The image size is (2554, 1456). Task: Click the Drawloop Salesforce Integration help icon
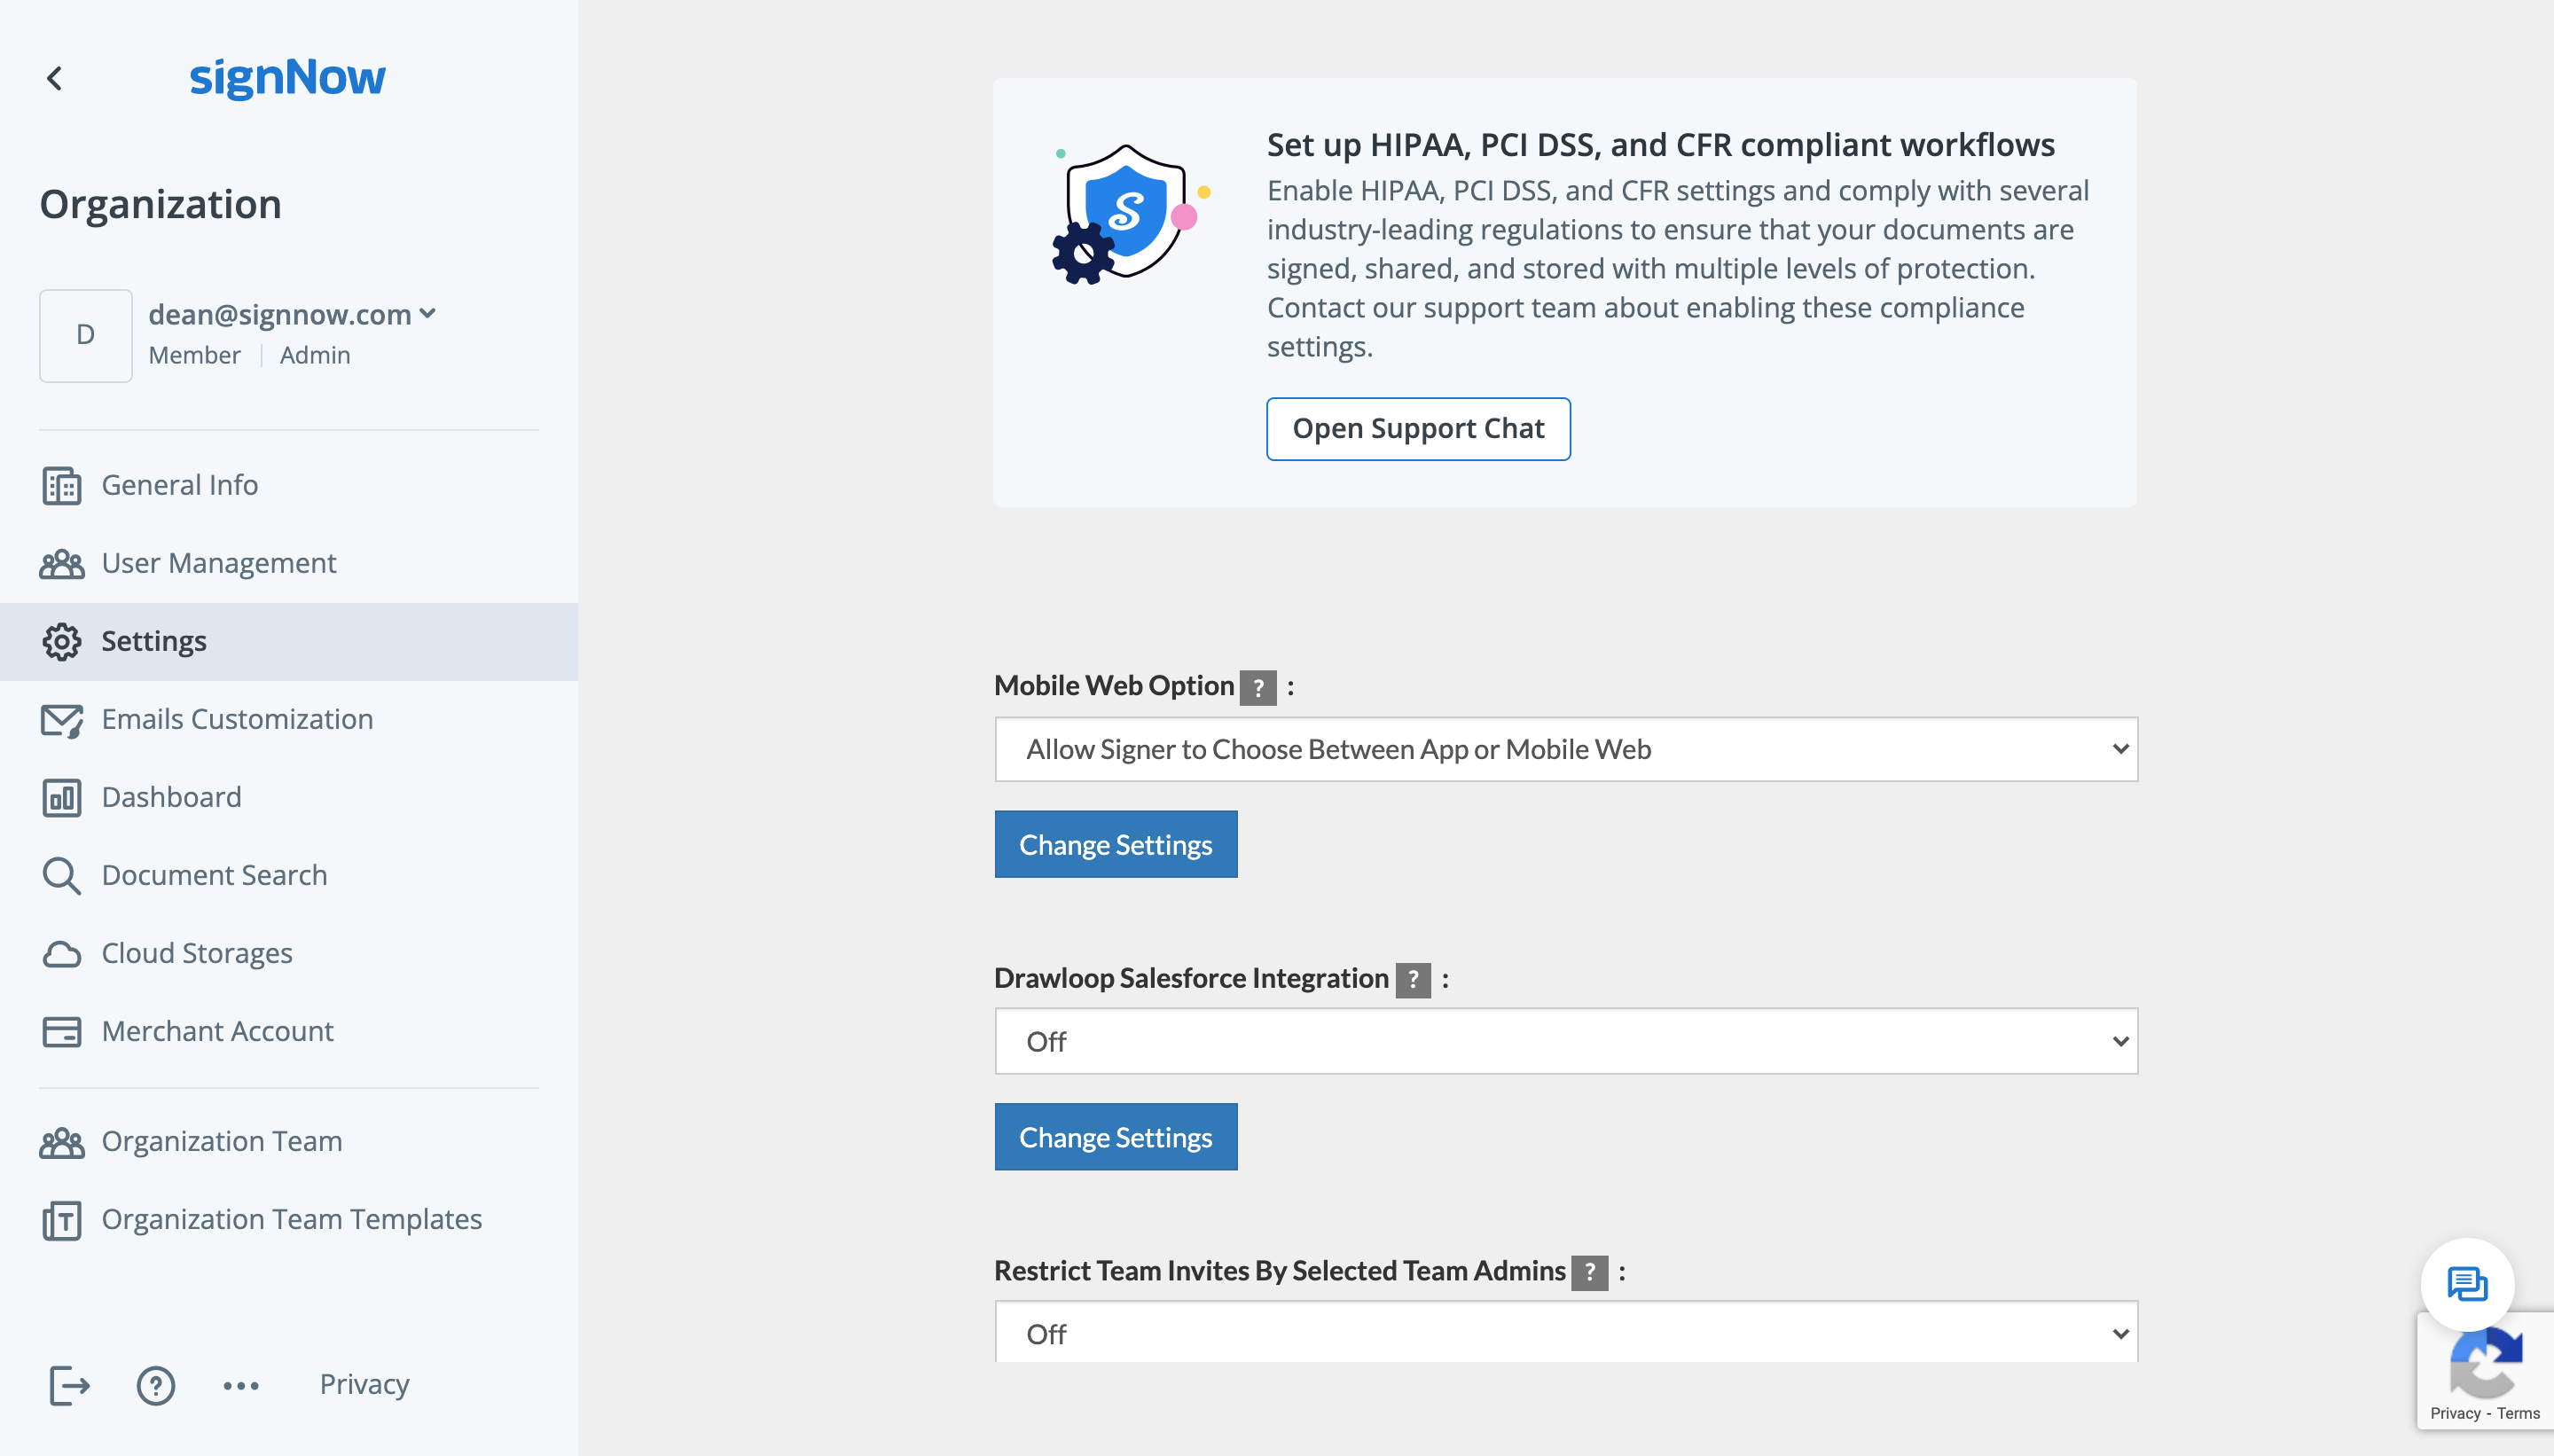click(x=1413, y=980)
